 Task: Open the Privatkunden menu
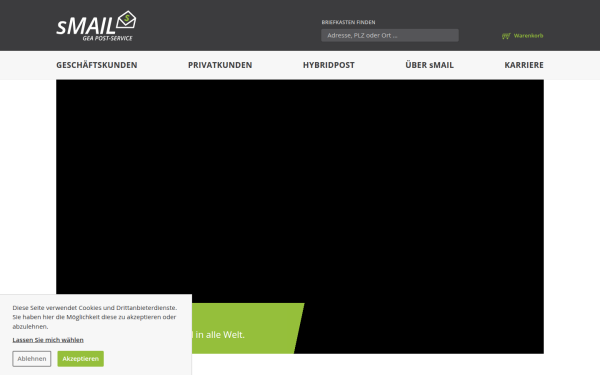(220, 65)
